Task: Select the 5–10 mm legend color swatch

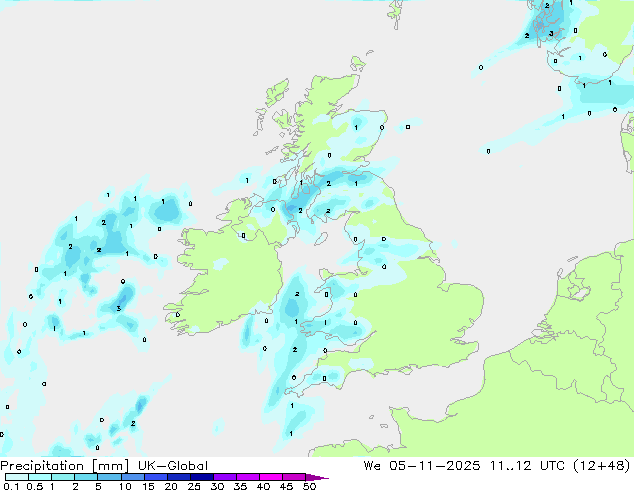Action: pyautogui.click(x=109, y=477)
